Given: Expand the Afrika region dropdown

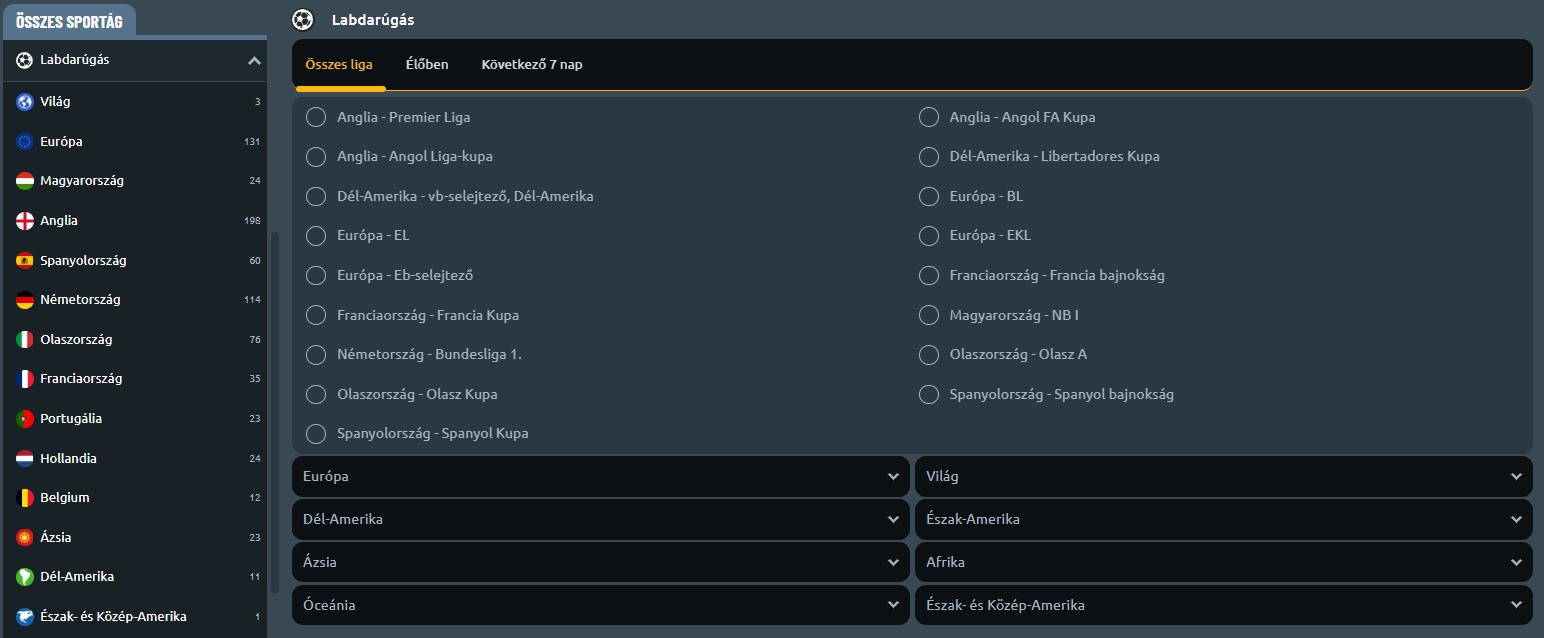Looking at the screenshot, I should (1223, 562).
